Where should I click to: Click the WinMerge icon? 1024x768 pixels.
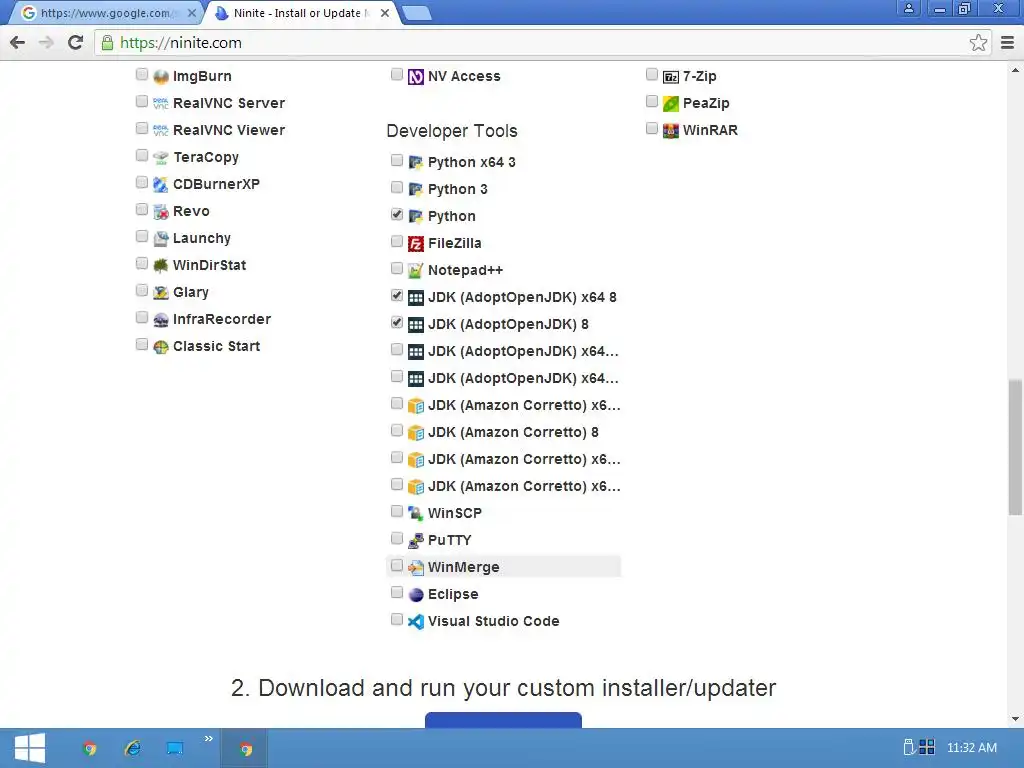tap(416, 568)
